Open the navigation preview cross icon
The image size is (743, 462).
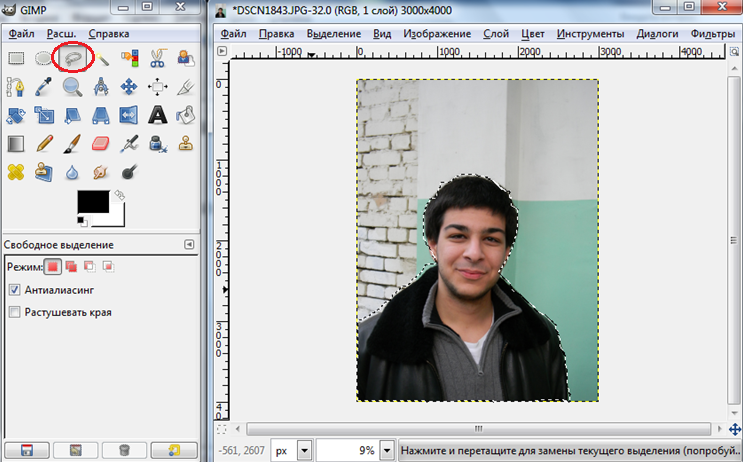pos(735,429)
